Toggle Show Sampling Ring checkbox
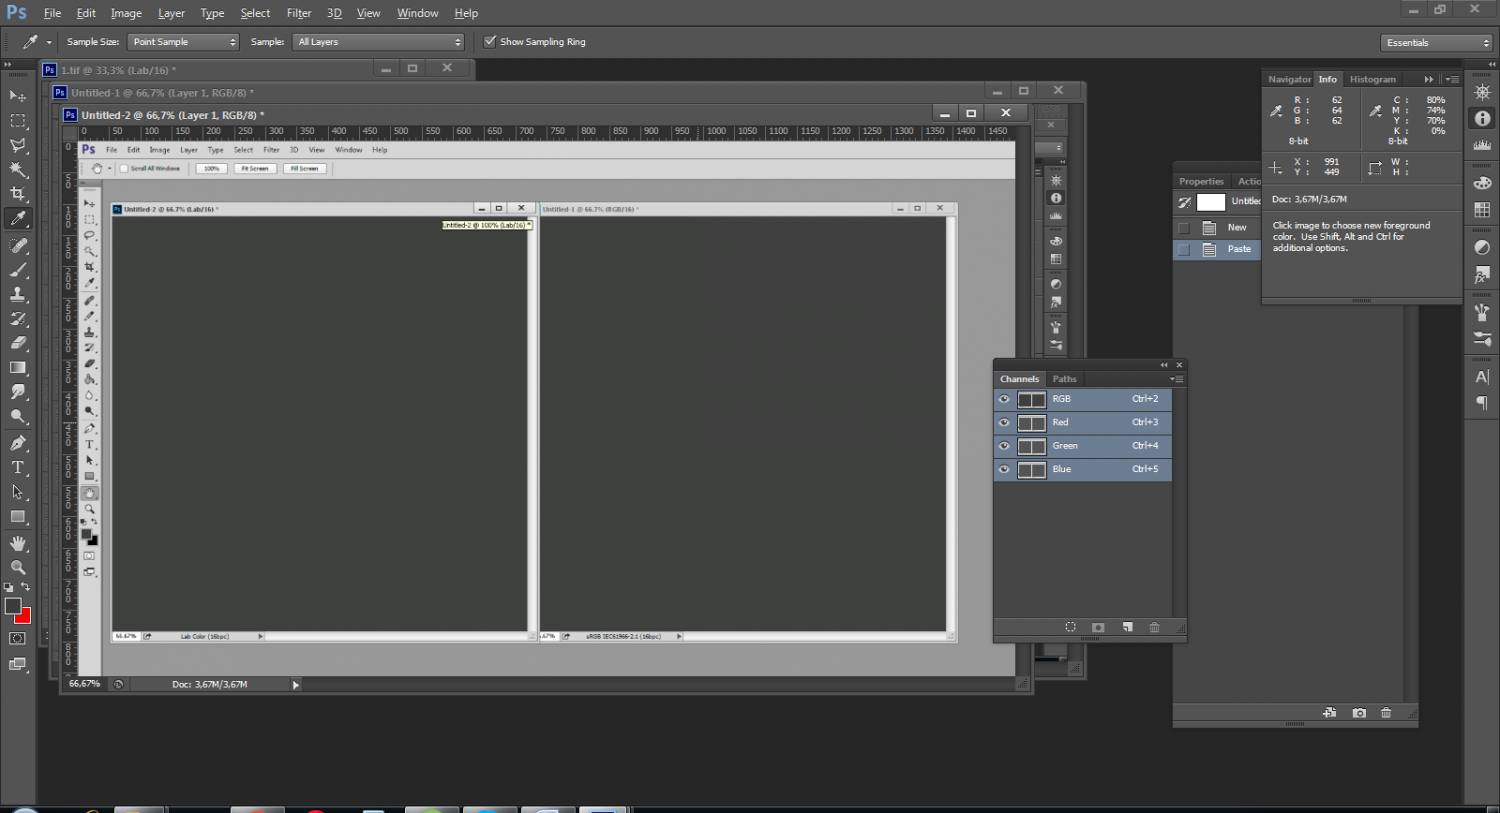This screenshot has width=1500, height=813. point(490,42)
